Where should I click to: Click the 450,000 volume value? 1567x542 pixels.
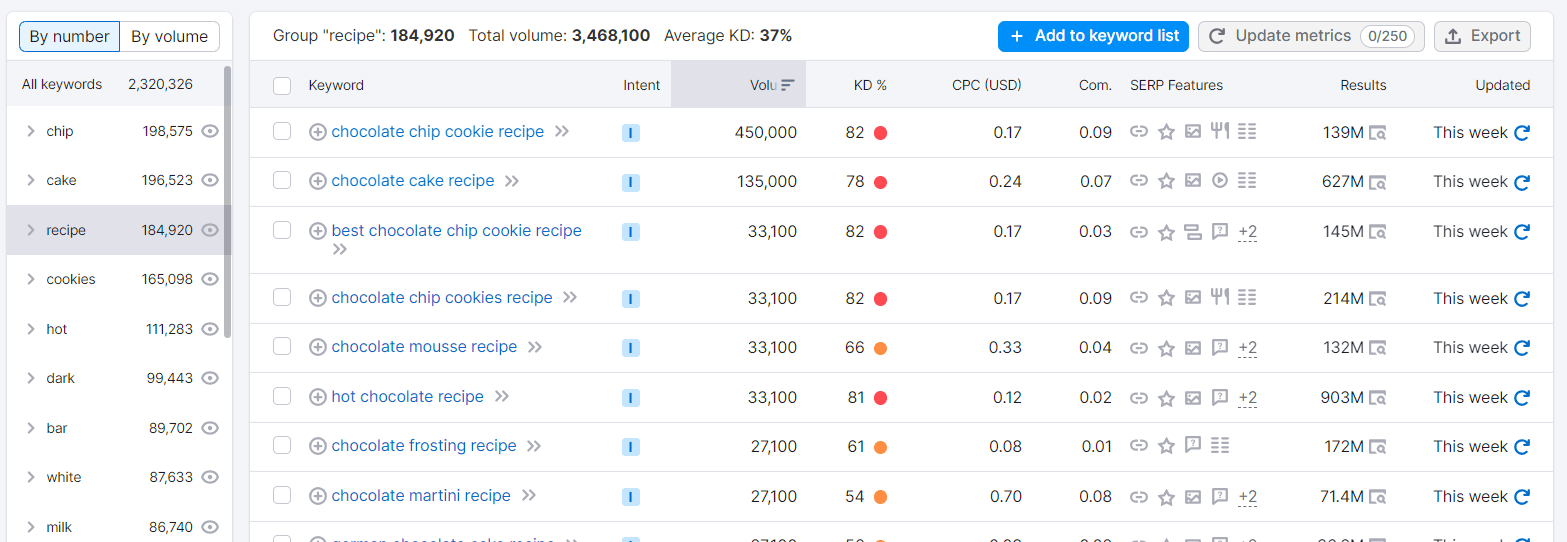(765, 132)
